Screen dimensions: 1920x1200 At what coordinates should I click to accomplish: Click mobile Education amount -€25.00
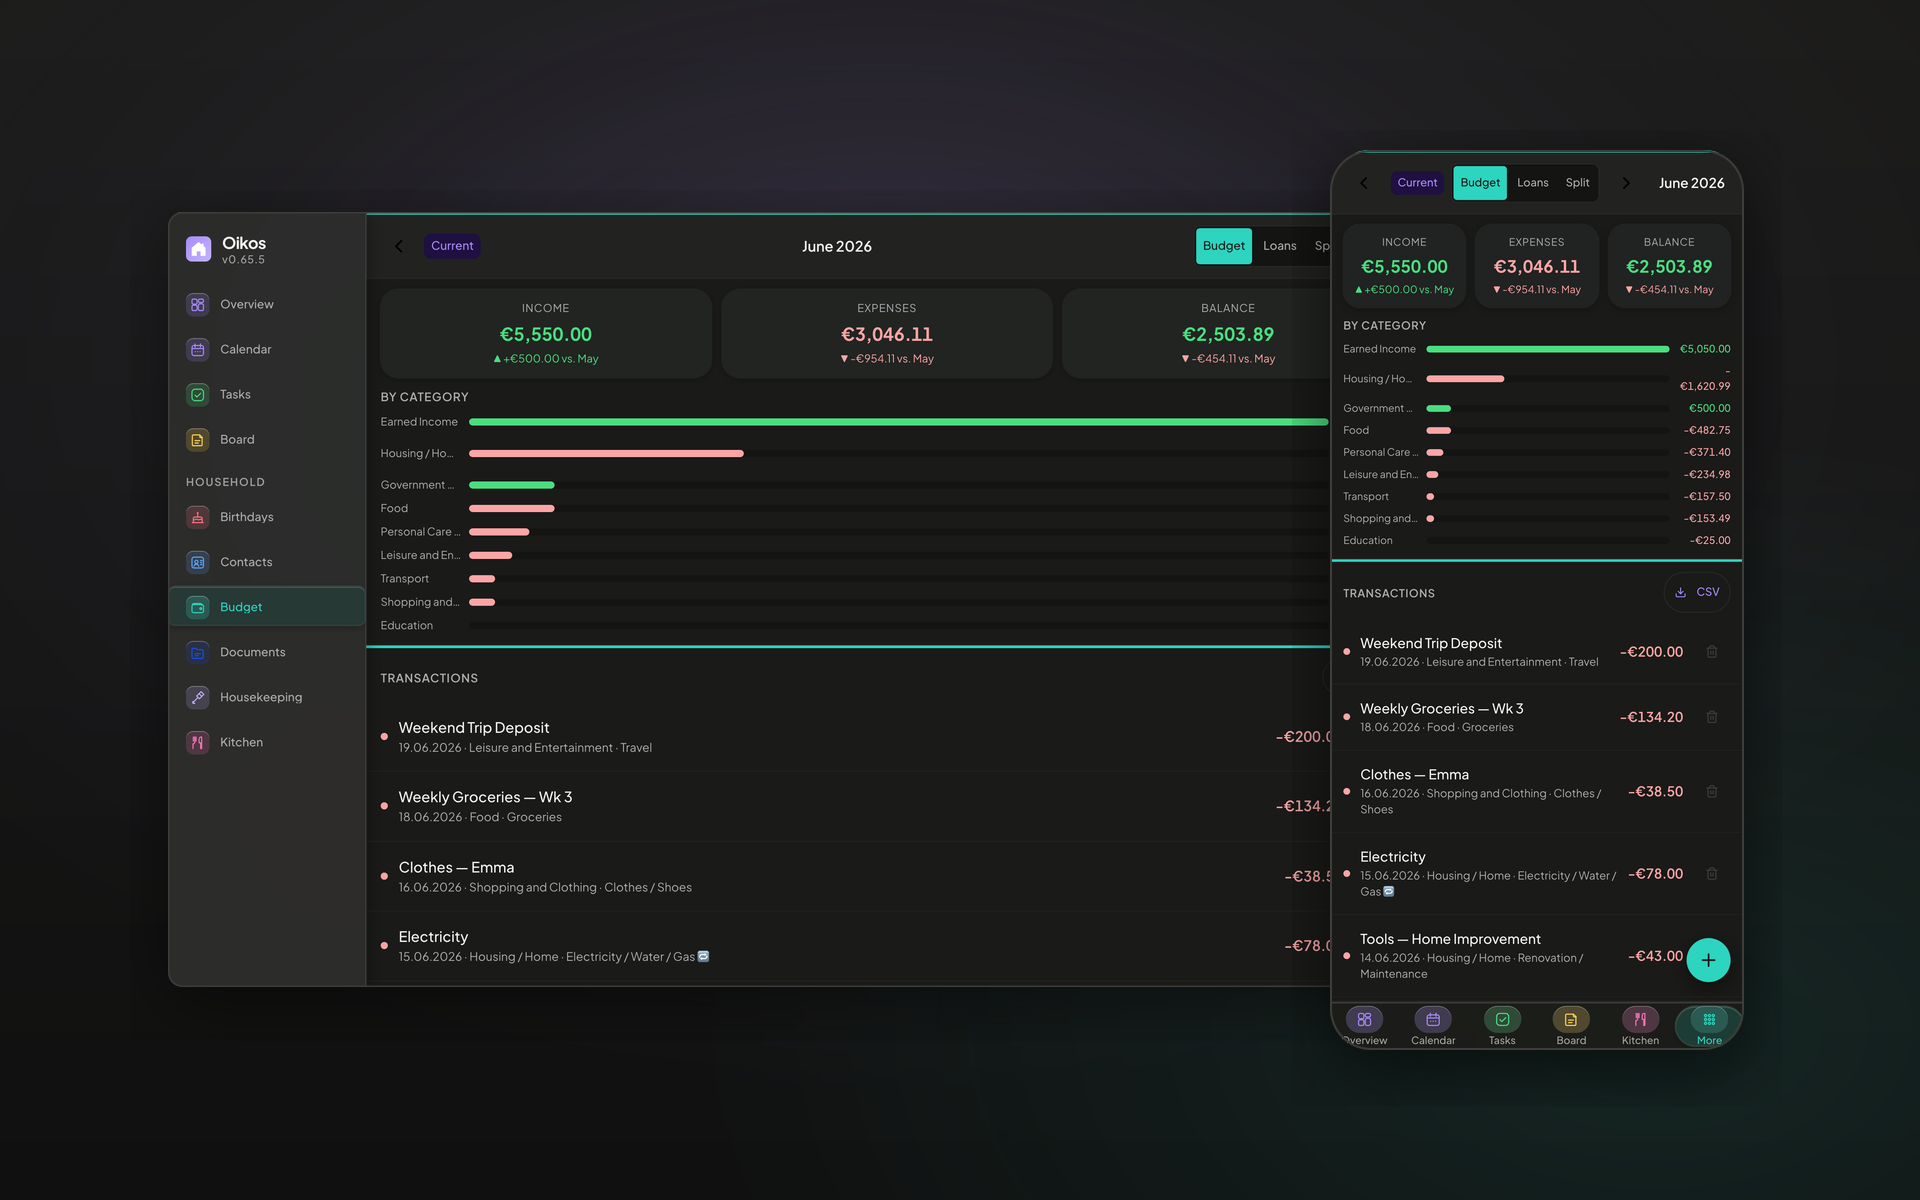(x=1709, y=540)
